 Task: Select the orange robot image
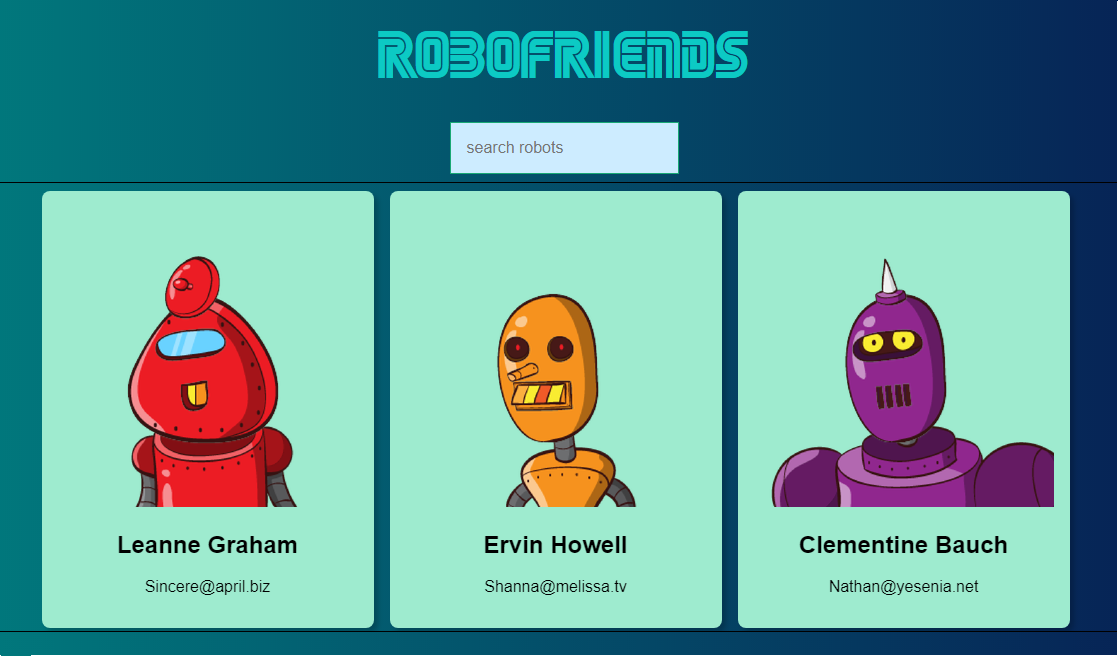(x=556, y=401)
